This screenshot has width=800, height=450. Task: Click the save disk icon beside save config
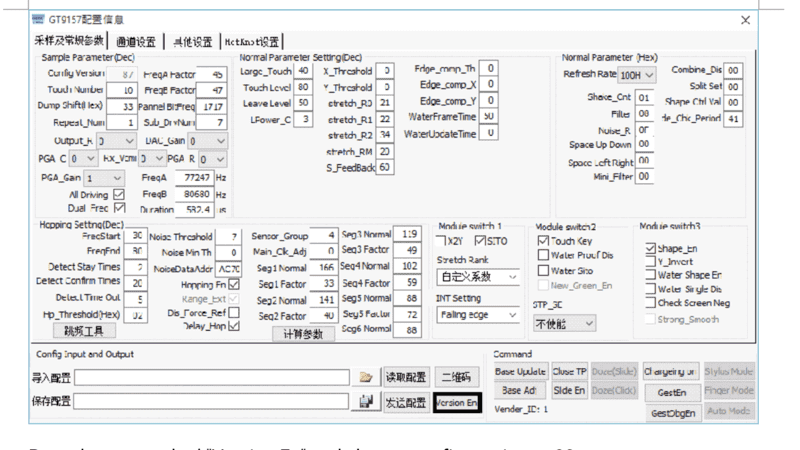tap(365, 402)
